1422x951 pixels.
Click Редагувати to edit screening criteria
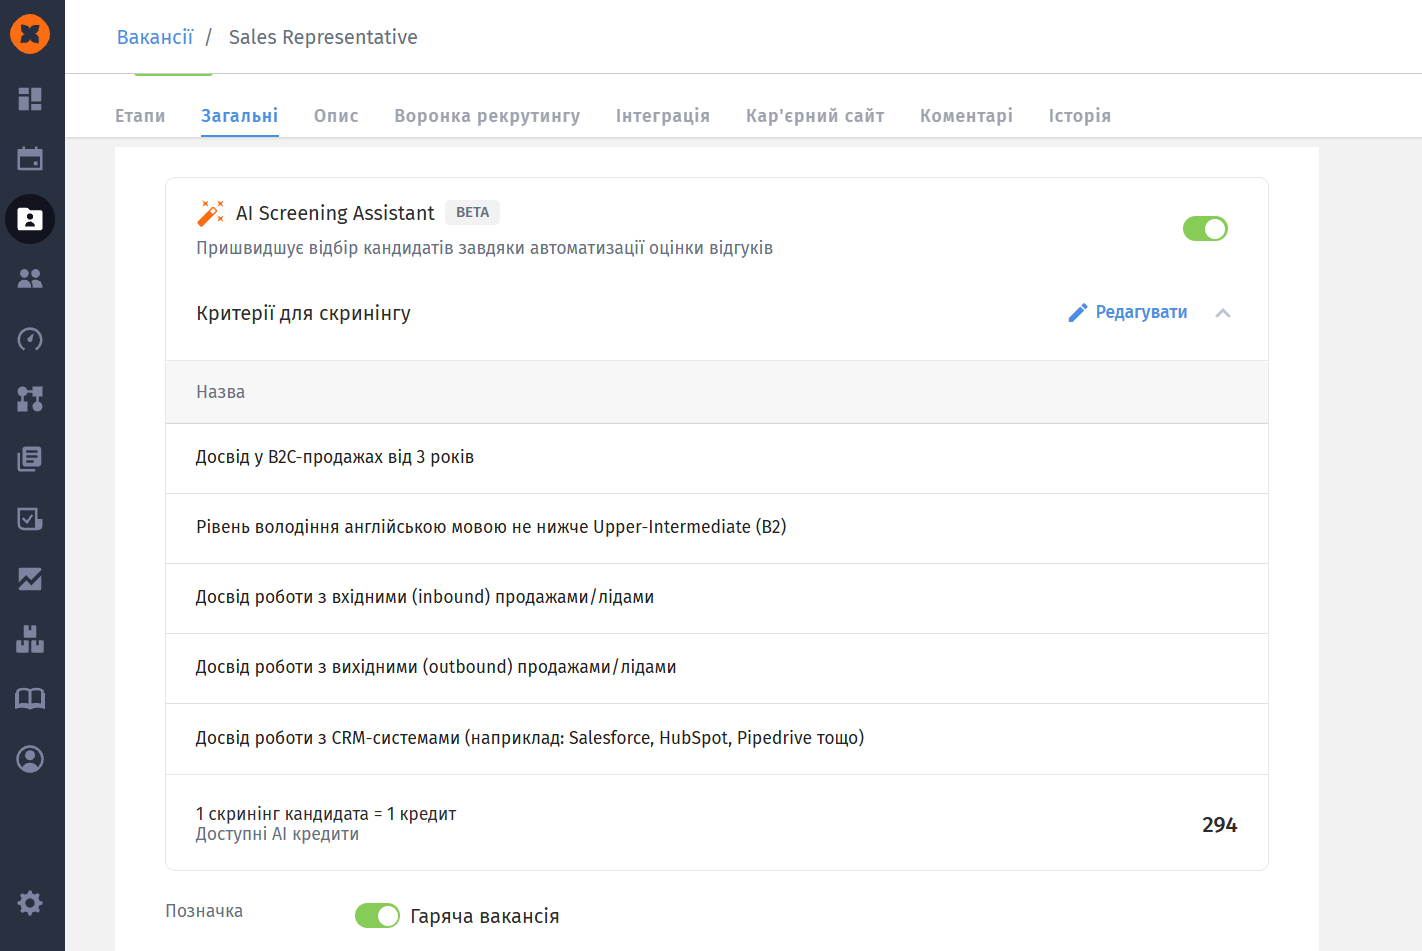coord(1128,313)
